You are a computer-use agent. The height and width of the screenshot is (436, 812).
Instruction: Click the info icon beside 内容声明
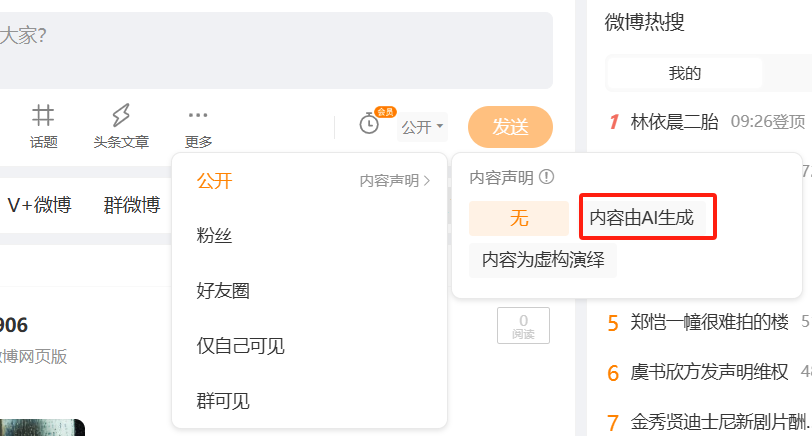click(x=546, y=177)
